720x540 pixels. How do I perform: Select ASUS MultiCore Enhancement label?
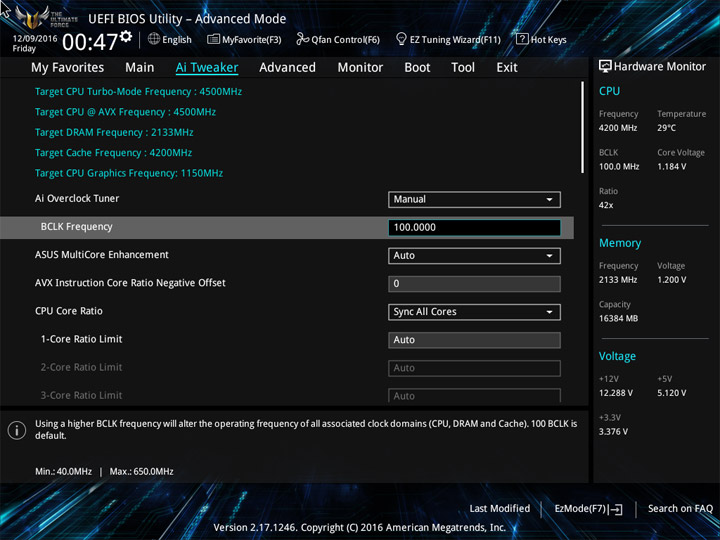pyautogui.click(x=101, y=255)
